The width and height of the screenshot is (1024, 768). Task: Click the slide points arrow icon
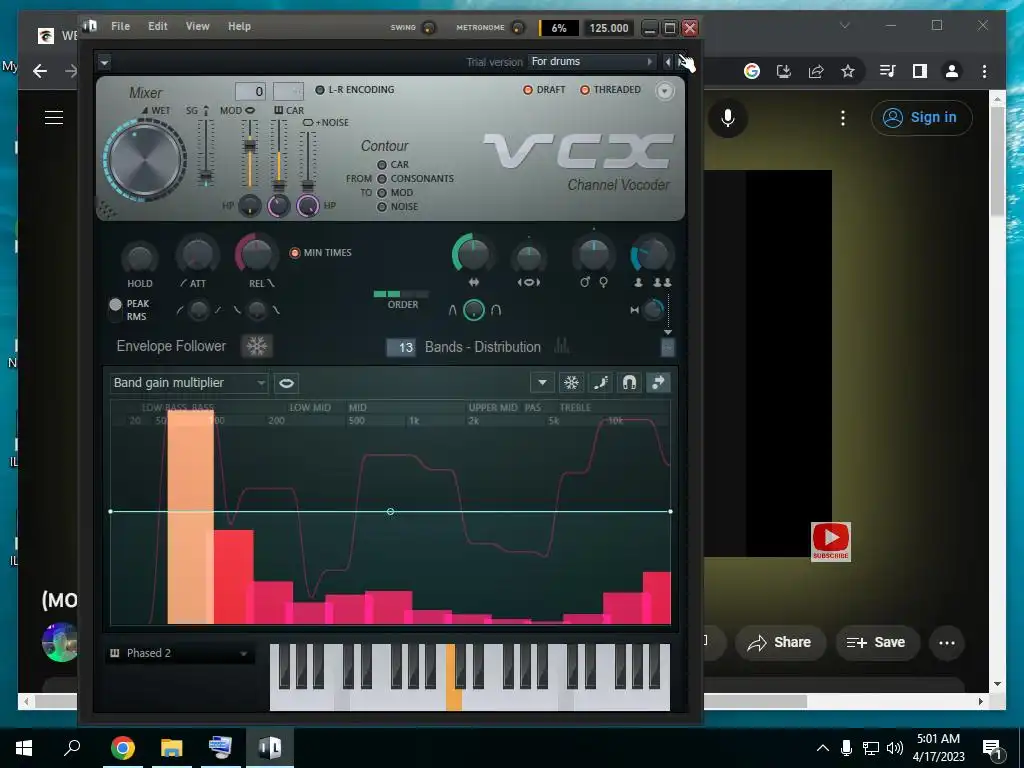(658, 383)
